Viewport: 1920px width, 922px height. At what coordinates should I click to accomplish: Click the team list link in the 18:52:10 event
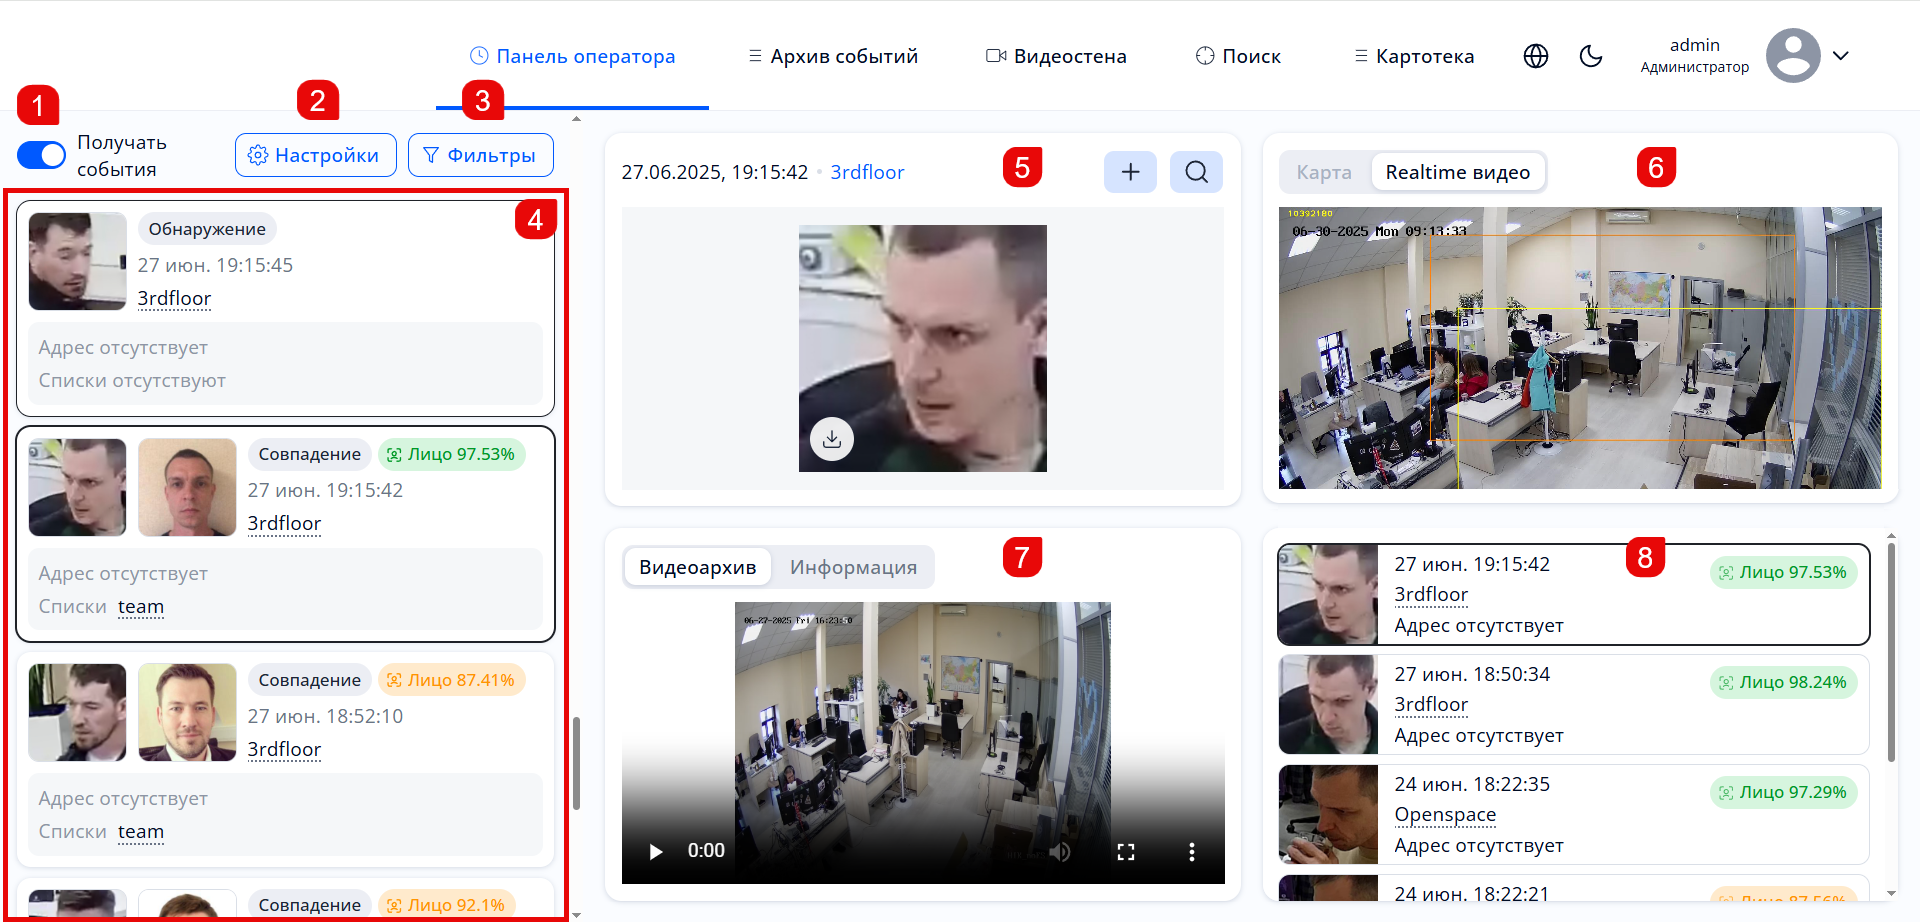141,831
